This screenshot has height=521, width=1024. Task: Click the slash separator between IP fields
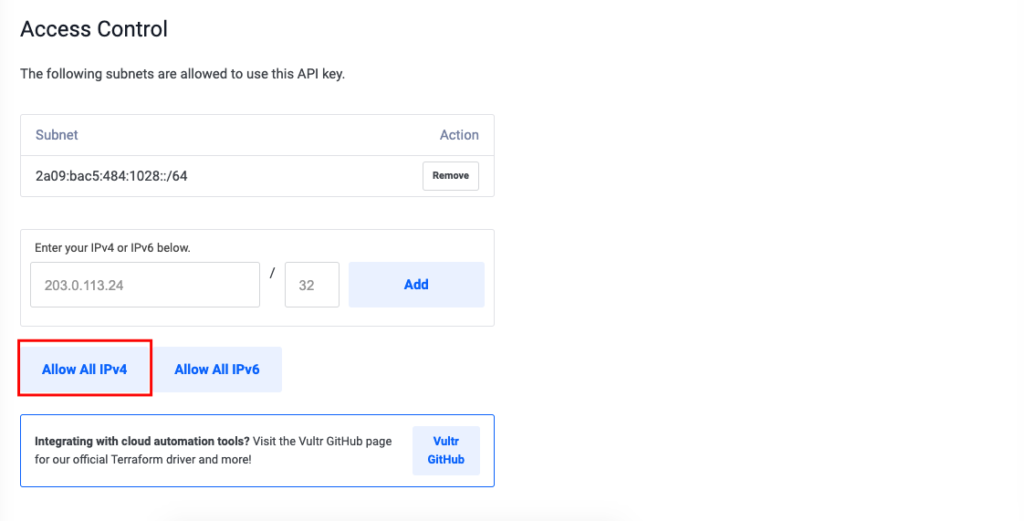click(272, 273)
